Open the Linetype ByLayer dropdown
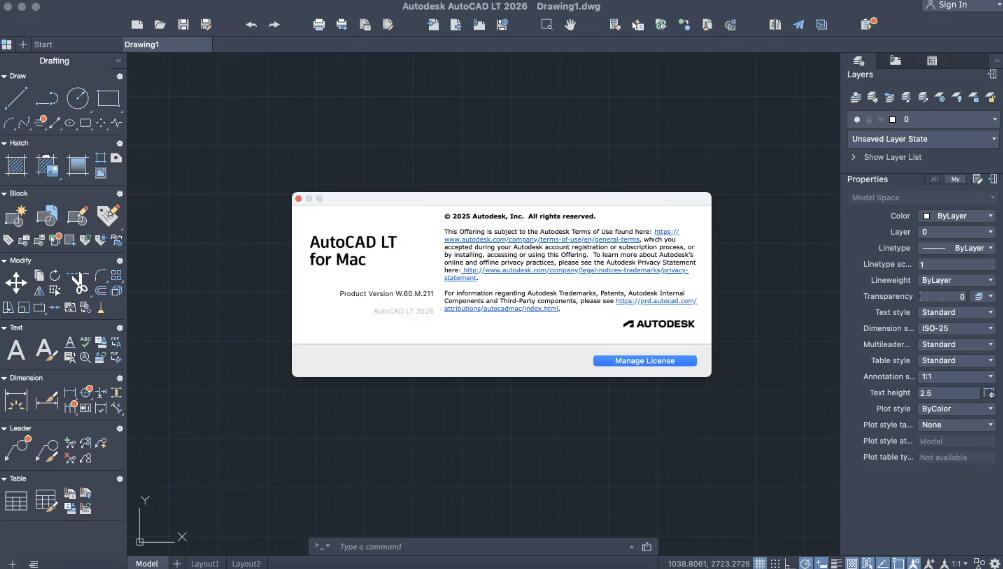This screenshot has width=1003, height=569. pos(957,248)
